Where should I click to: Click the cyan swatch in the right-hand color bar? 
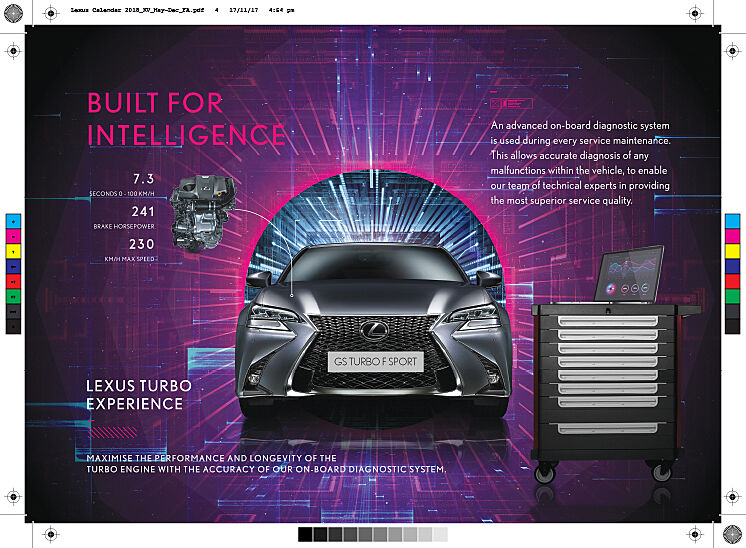click(x=732, y=221)
